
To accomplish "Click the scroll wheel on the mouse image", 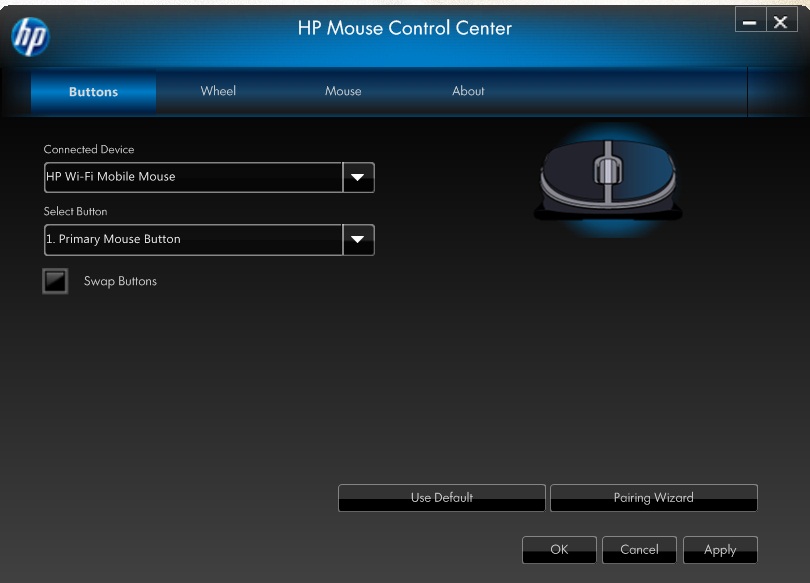I will (x=608, y=168).
